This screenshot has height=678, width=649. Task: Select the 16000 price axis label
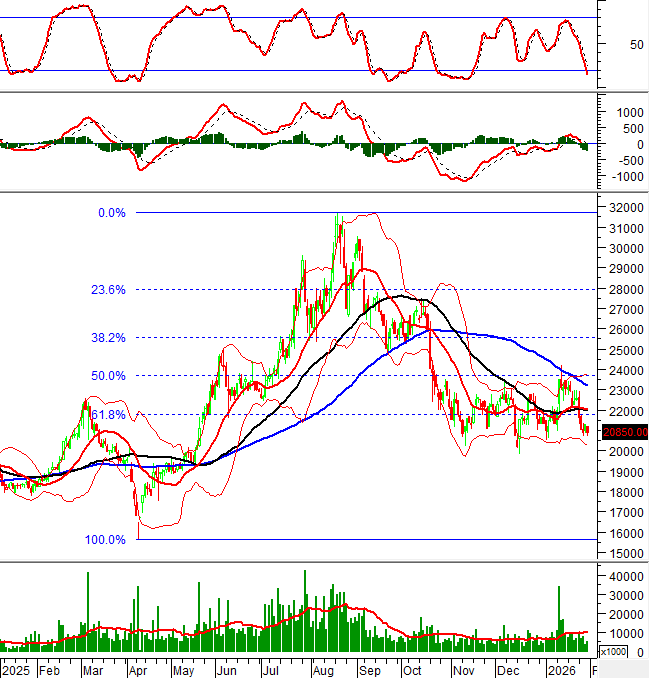[x=622, y=534]
